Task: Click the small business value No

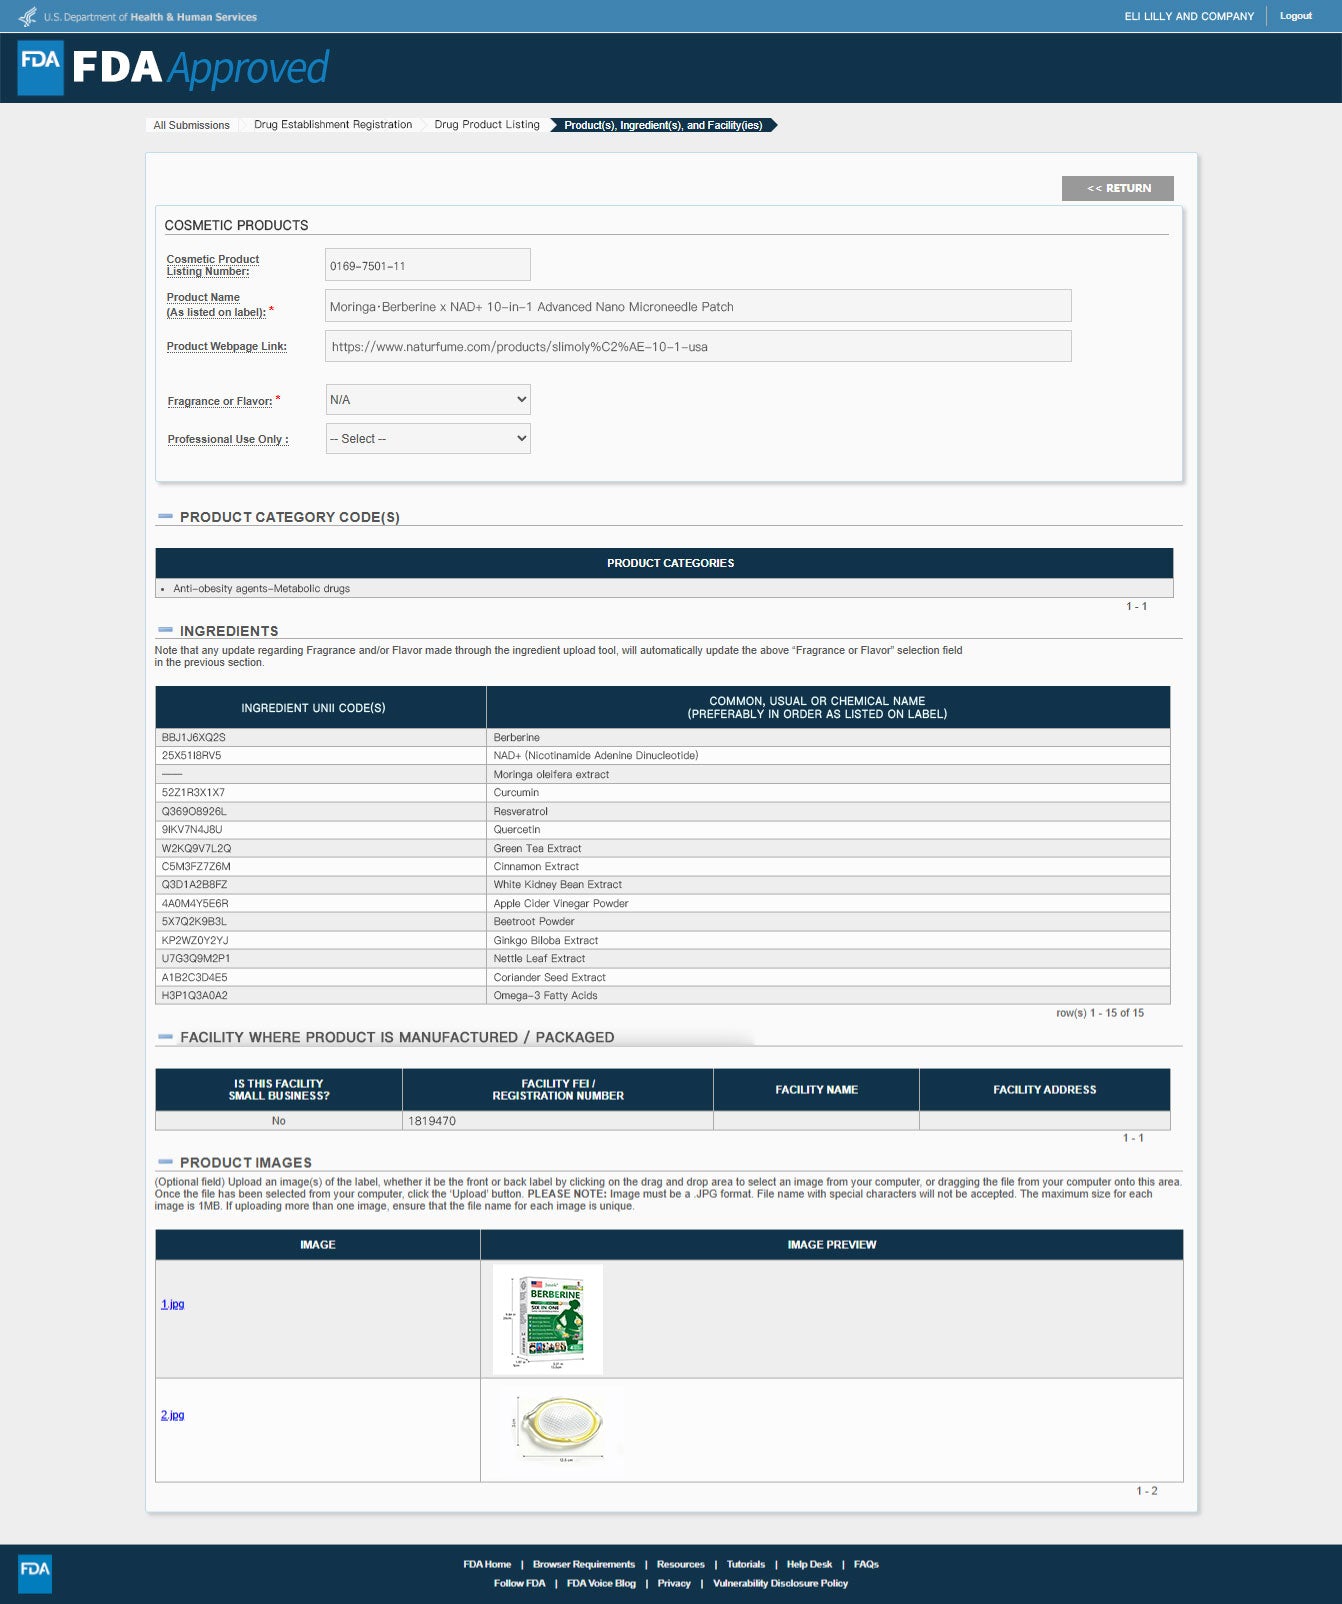Action: [279, 1121]
